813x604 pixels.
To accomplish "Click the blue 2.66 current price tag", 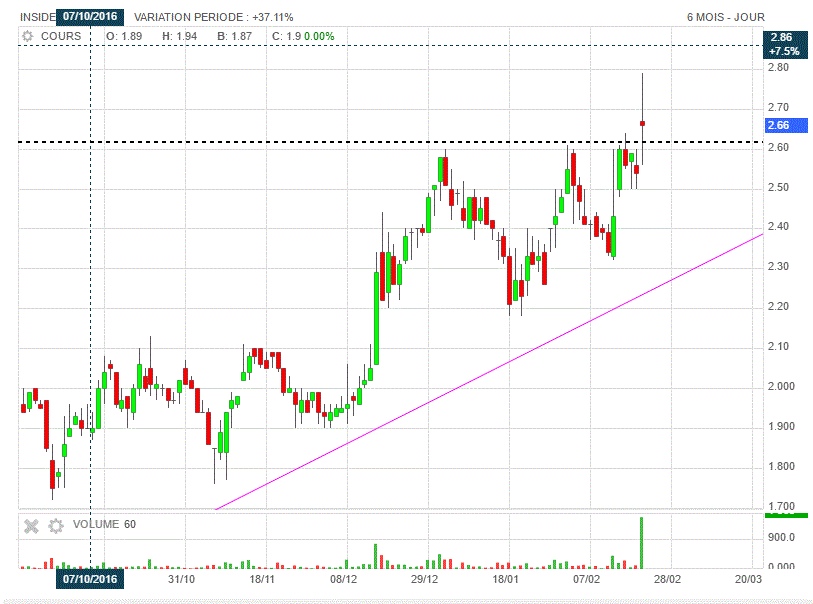I will 786,125.
